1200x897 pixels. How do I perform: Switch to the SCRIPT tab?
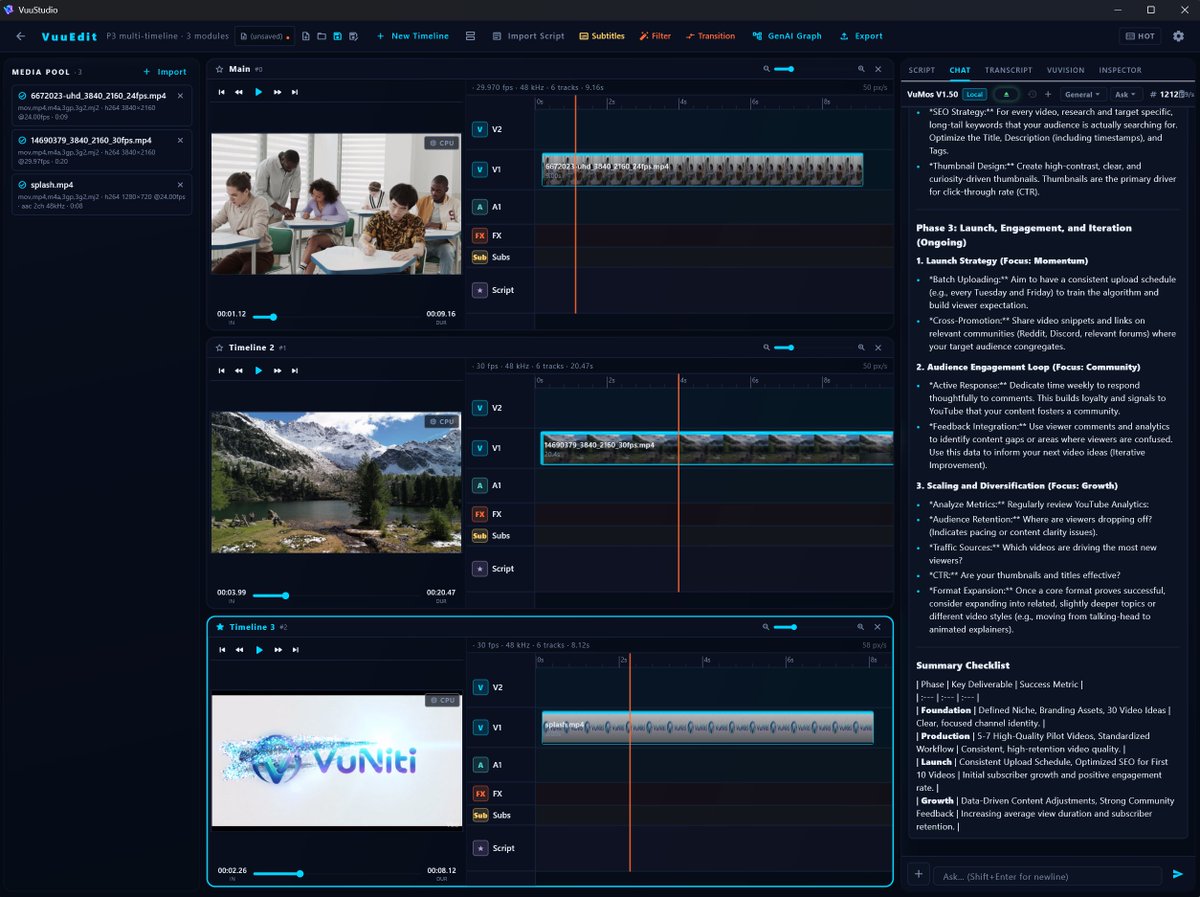[921, 70]
